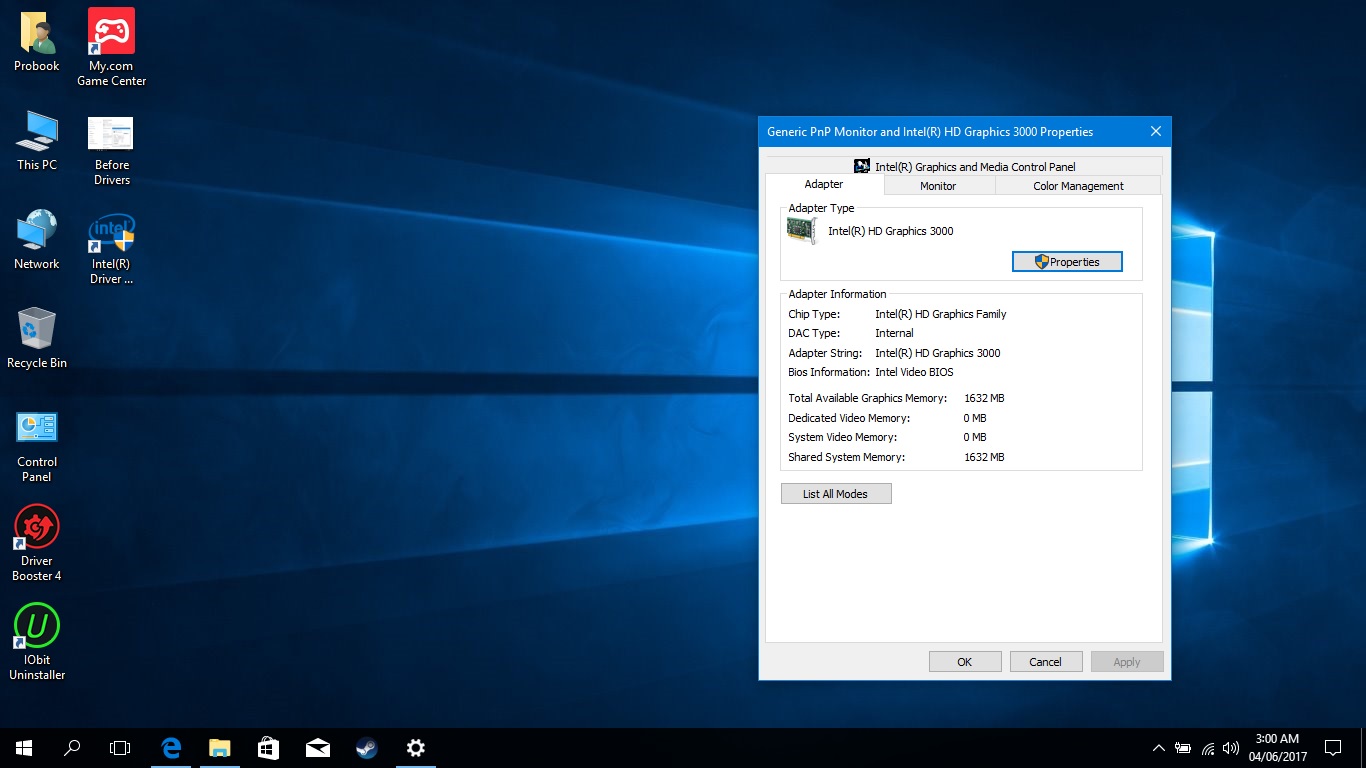Click the List All Modes button

click(x=836, y=494)
